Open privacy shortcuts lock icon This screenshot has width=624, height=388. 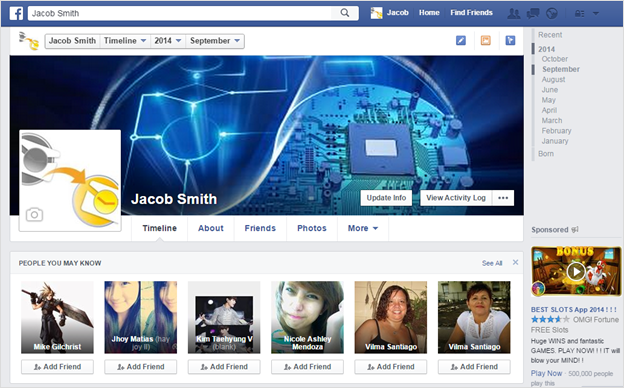point(579,14)
